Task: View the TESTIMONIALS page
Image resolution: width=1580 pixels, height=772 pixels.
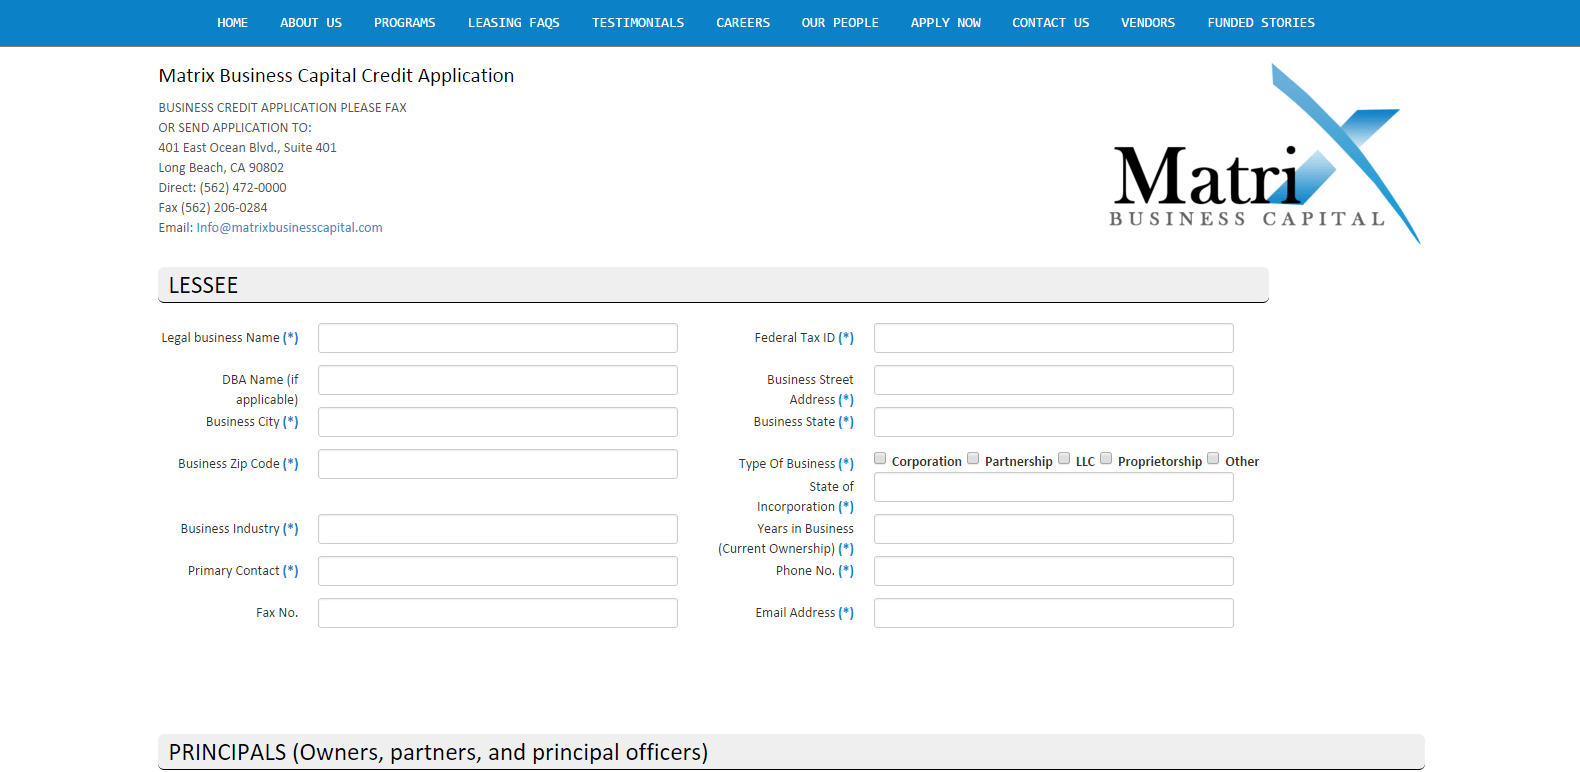Action: pos(638,23)
